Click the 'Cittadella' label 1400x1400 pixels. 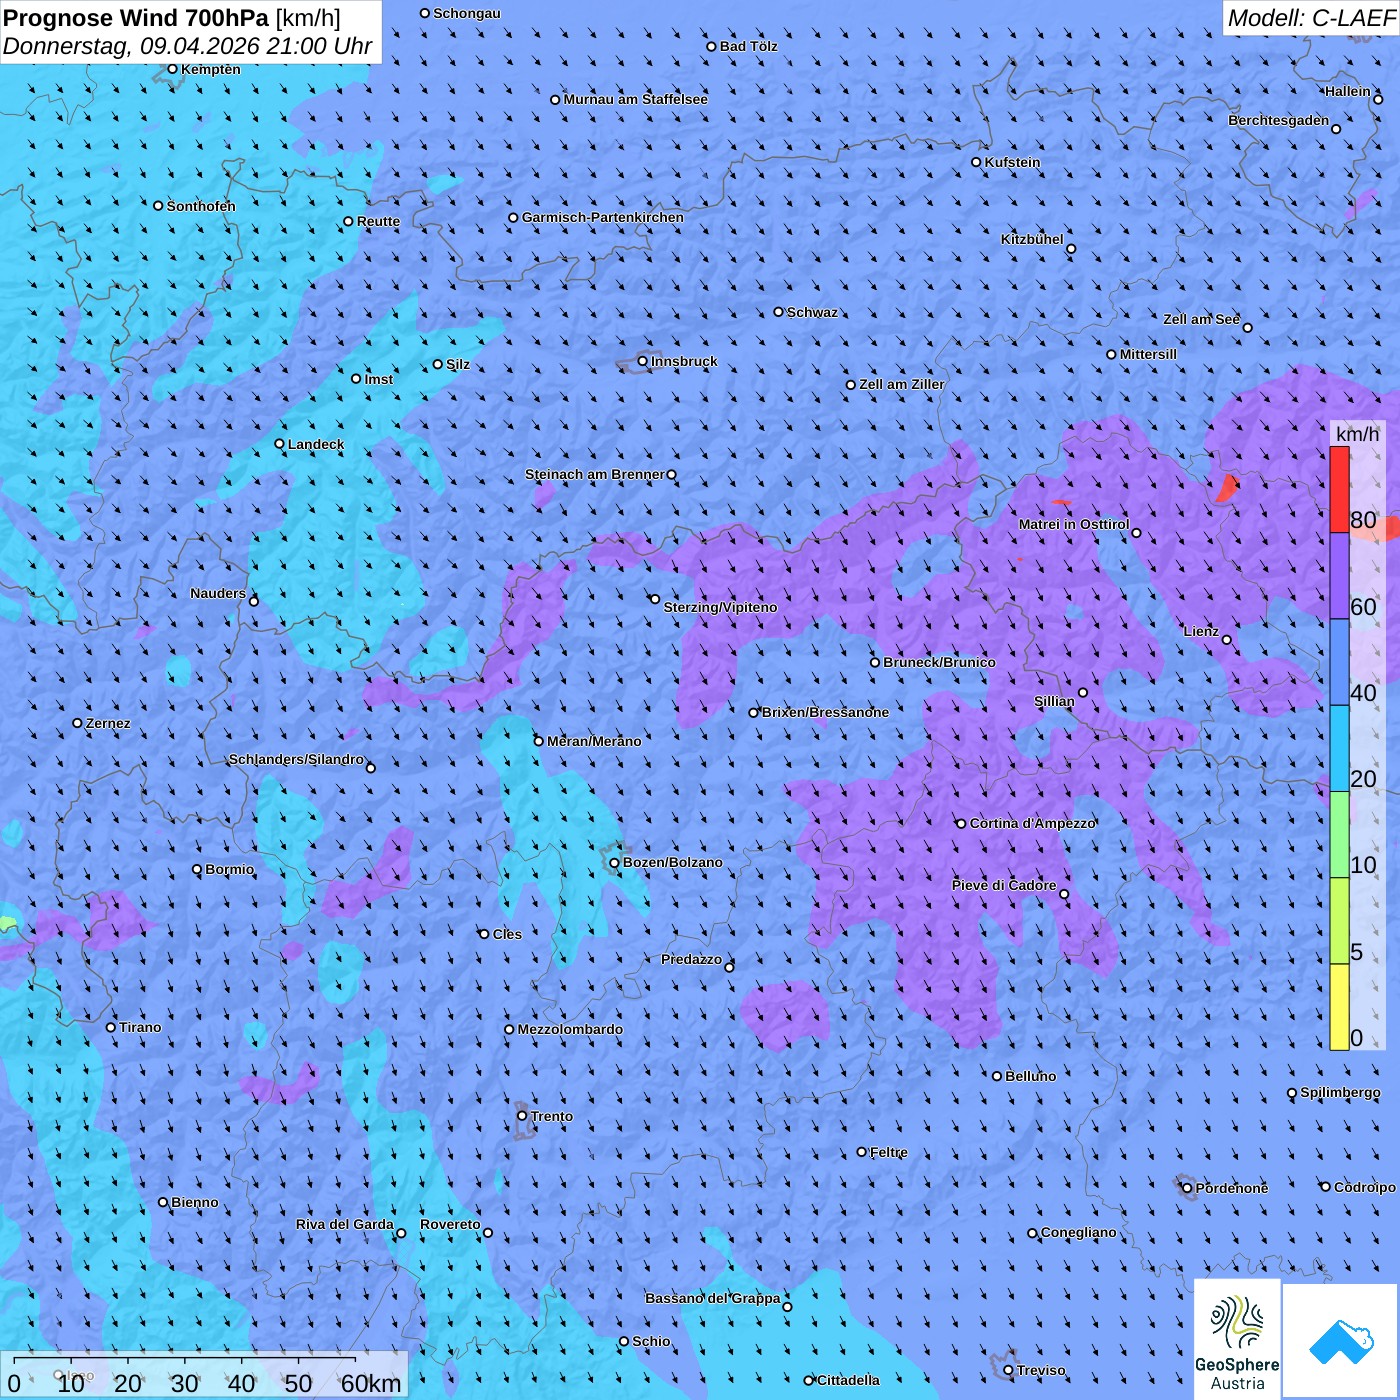tap(848, 1380)
